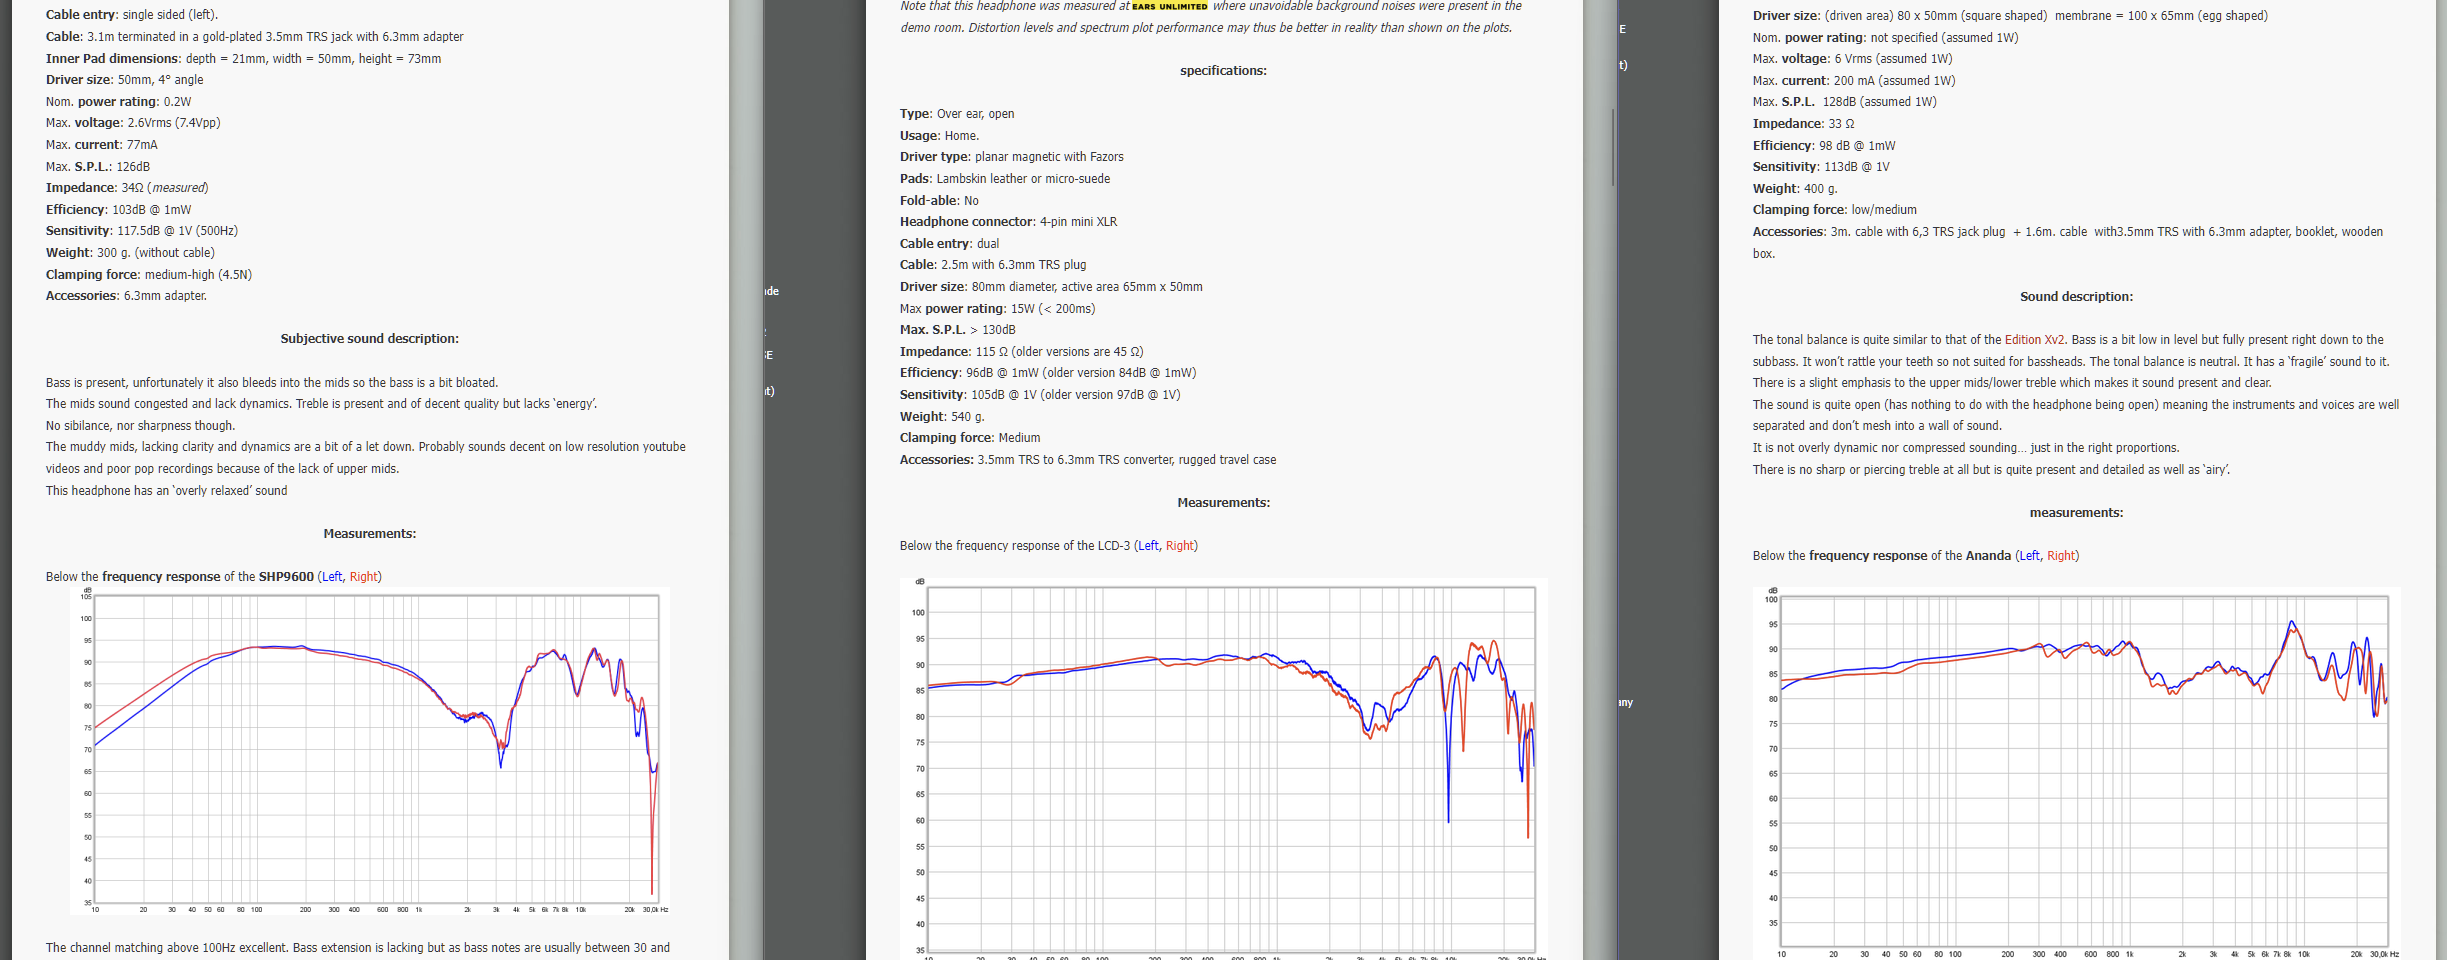Viewport: 2447px width, 960px height.
Task: Click 'Pads: Lambskin leather or micro-suede' line
Action: (1004, 179)
